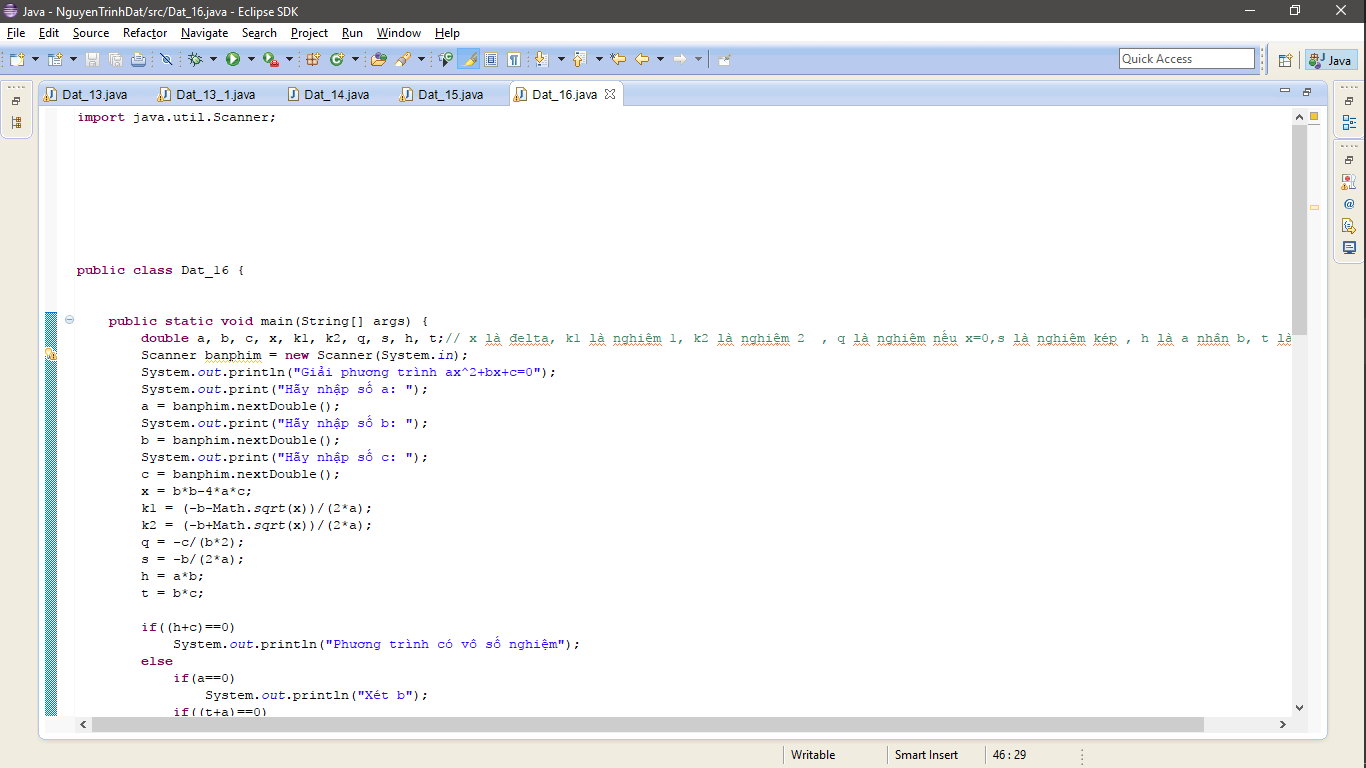Open the Next Annotation dropdown arrow

coord(561,59)
